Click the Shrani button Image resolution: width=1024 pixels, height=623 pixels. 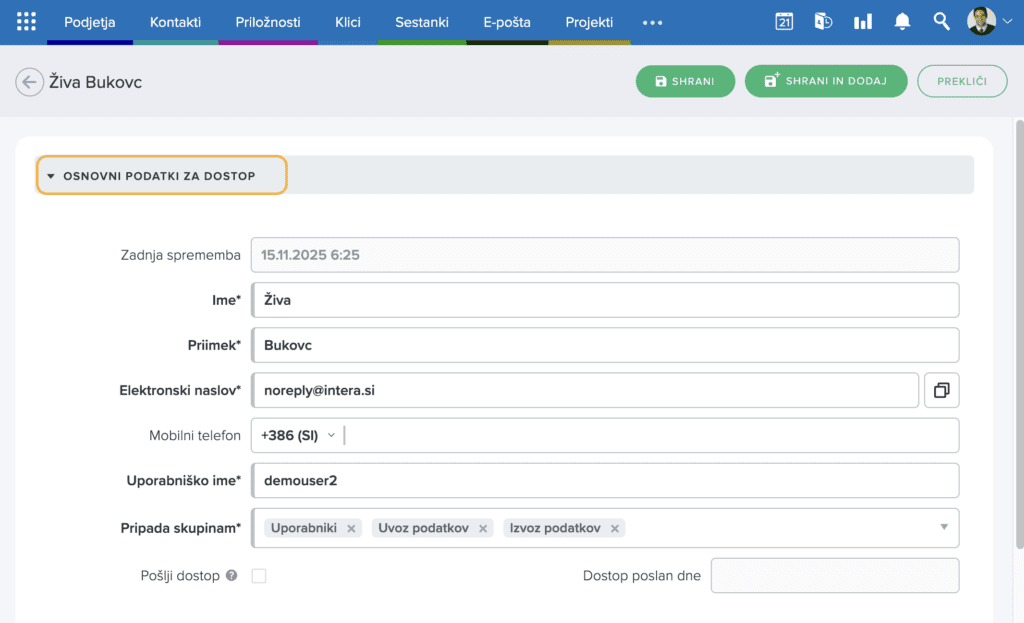[x=685, y=82]
